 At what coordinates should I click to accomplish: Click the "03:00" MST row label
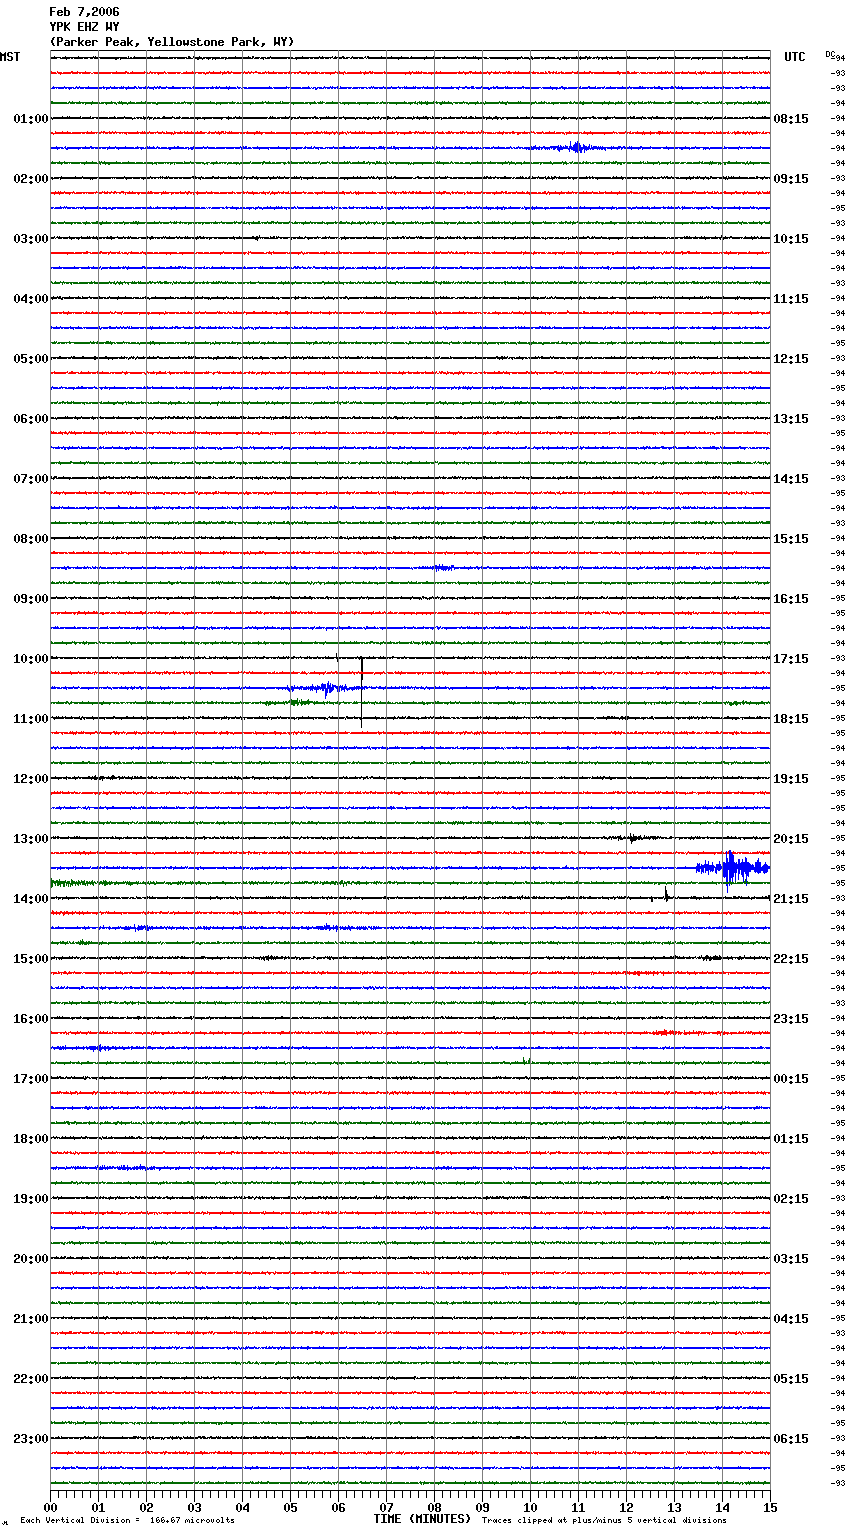point(31,239)
